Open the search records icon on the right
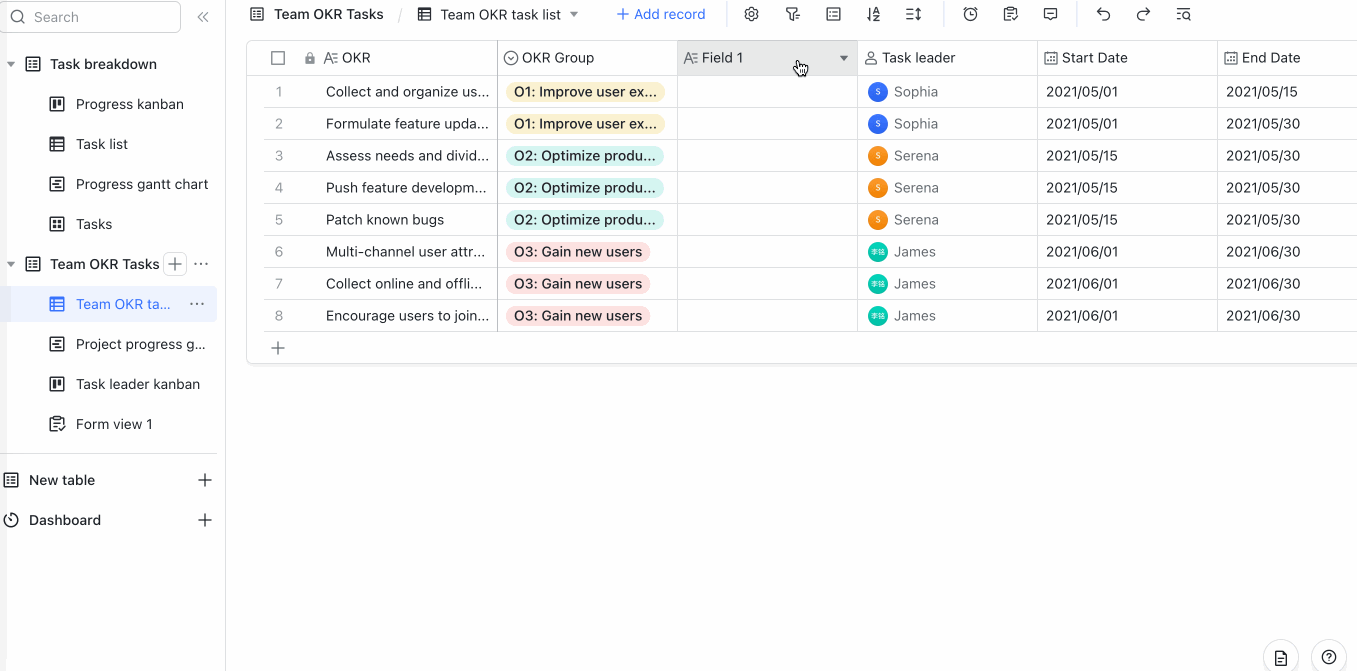This screenshot has width=1357, height=671. [x=1183, y=14]
